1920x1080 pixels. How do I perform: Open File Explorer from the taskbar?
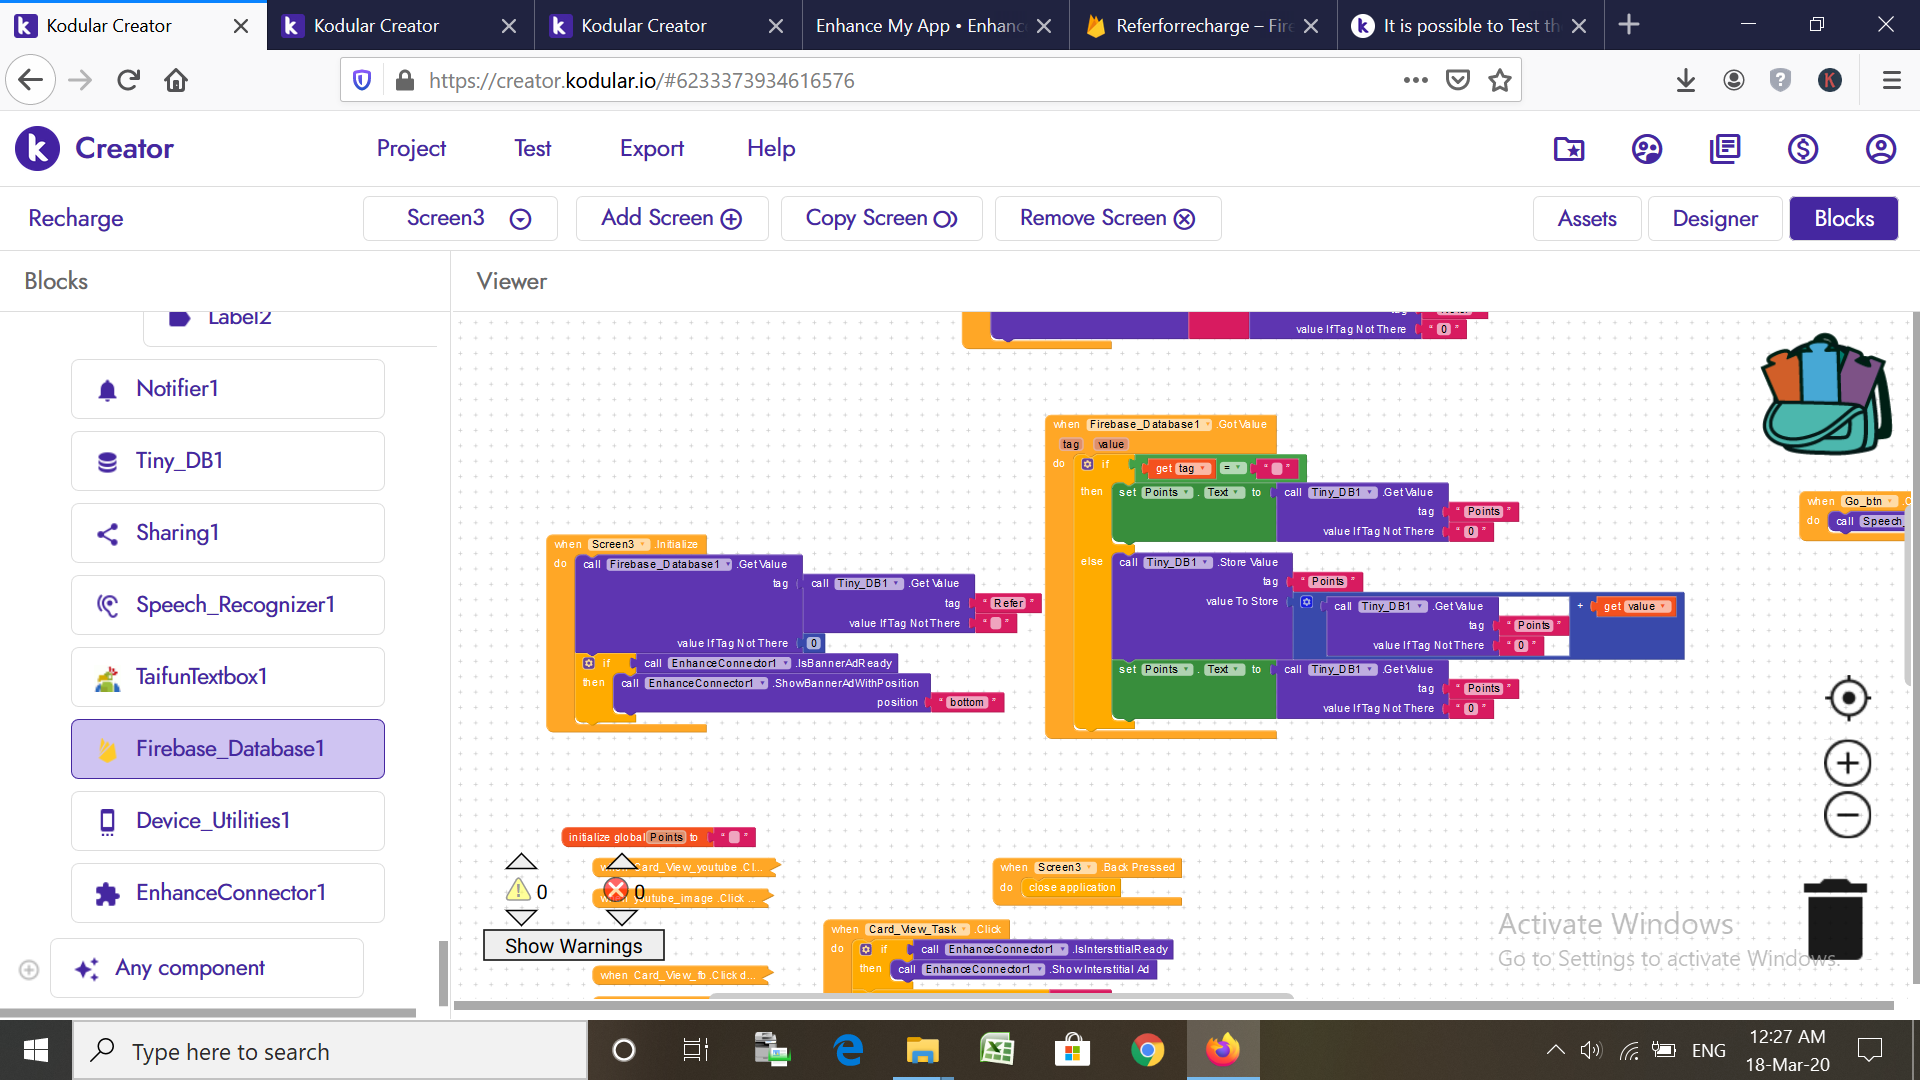[x=922, y=1050]
